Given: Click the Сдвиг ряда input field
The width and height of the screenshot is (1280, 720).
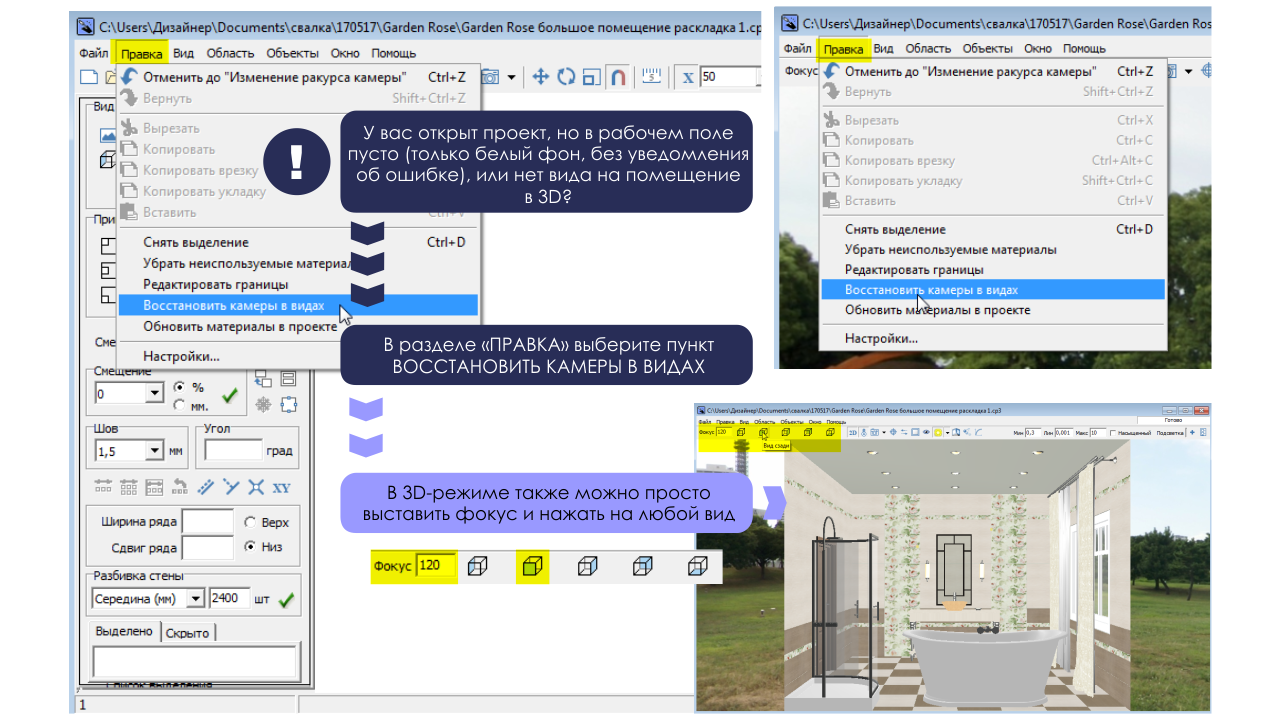Looking at the screenshot, I should 208,547.
